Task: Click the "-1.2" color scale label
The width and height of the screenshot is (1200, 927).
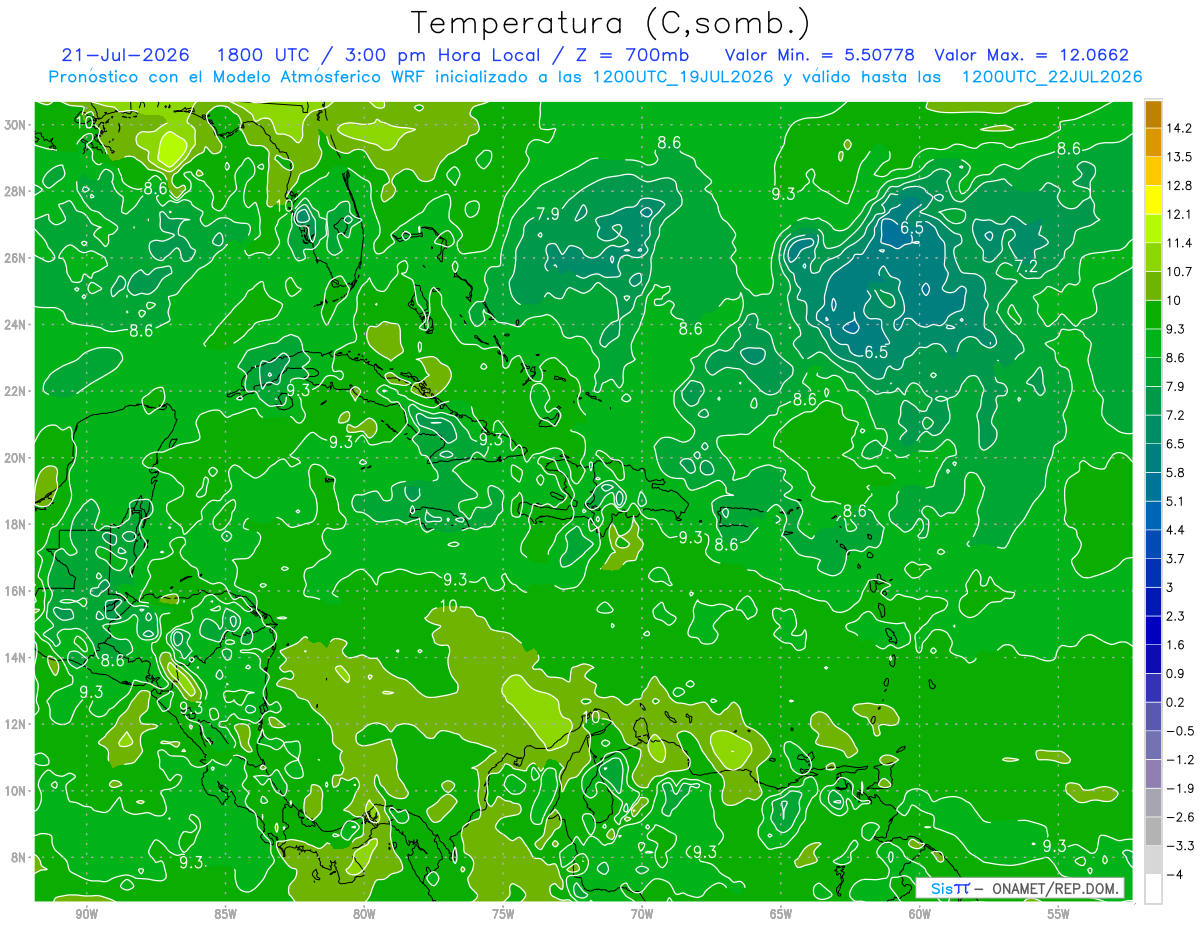Action: click(x=1180, y=759)
